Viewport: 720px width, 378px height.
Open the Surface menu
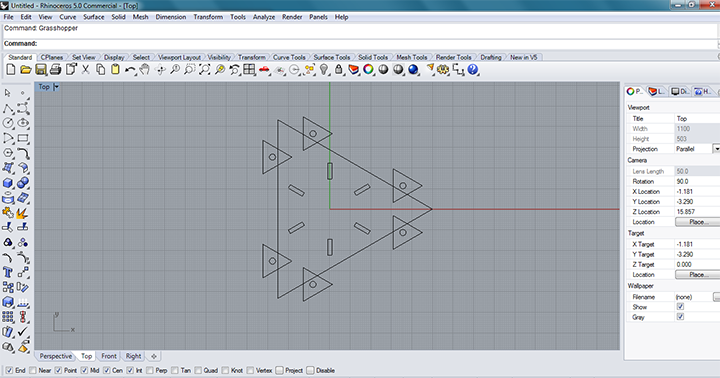point(94,17)
